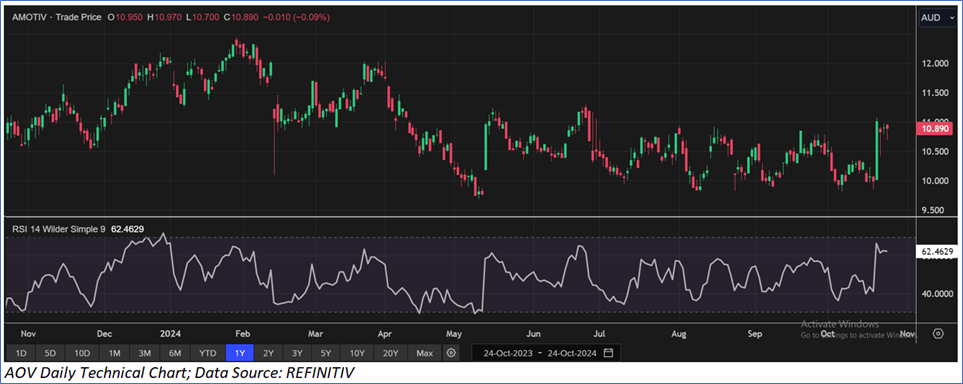Viewport: 963px width, 384px height.
Task: Click the Jun timeline label
Action: pos(534,334)
